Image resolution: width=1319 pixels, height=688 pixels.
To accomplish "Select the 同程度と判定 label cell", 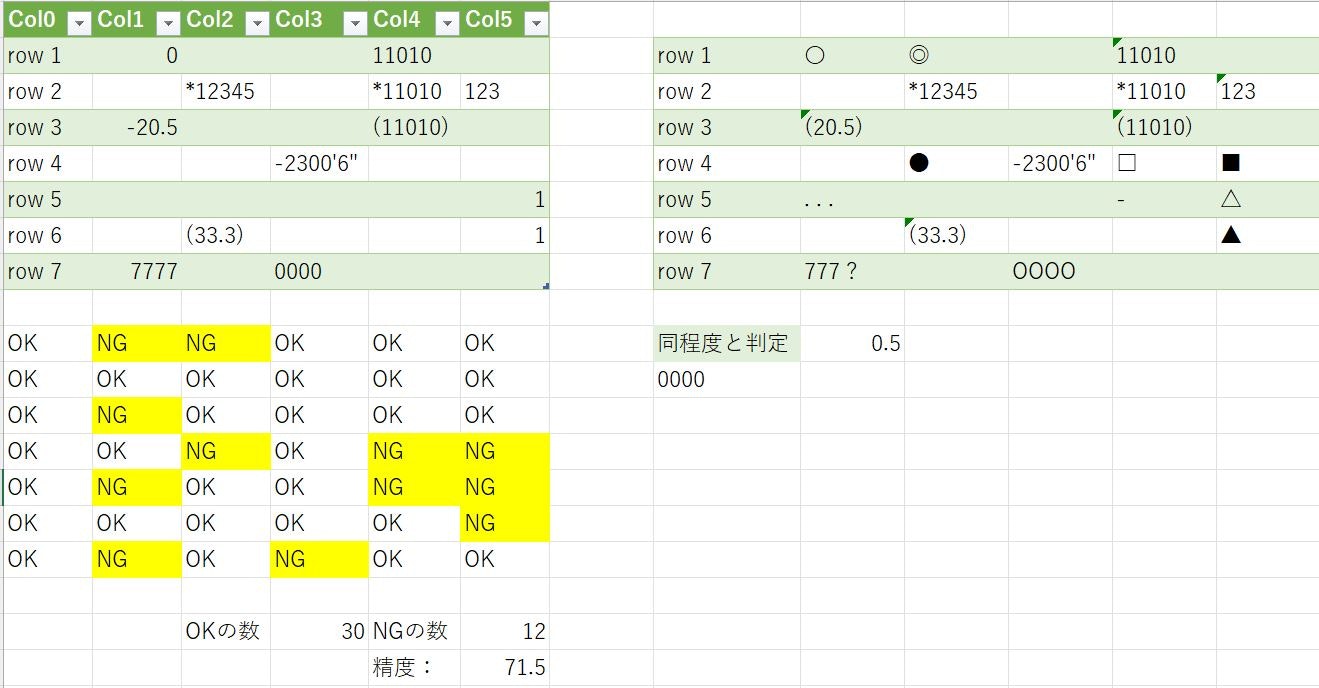I will pyautogui.click(x=727, y=343).
